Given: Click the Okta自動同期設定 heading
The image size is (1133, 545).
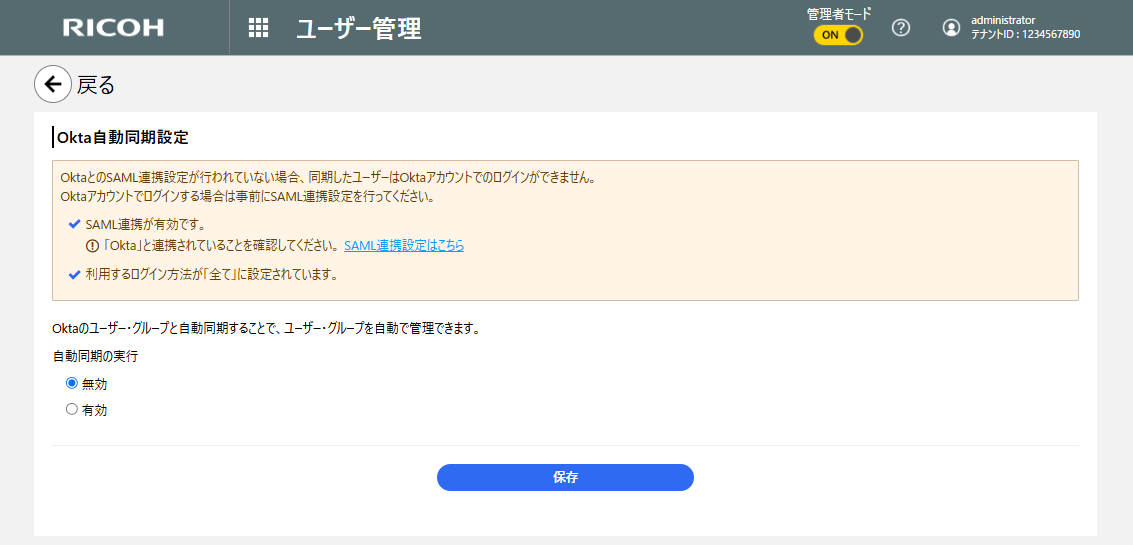Looking at the screenshot, I should click(123, 137).
